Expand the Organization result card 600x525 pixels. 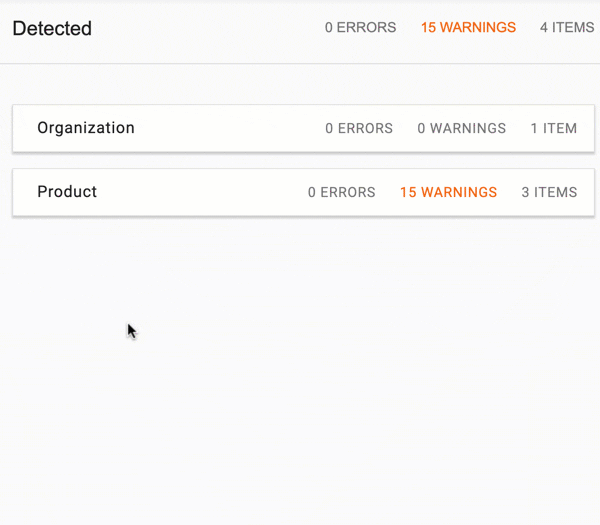303,128
